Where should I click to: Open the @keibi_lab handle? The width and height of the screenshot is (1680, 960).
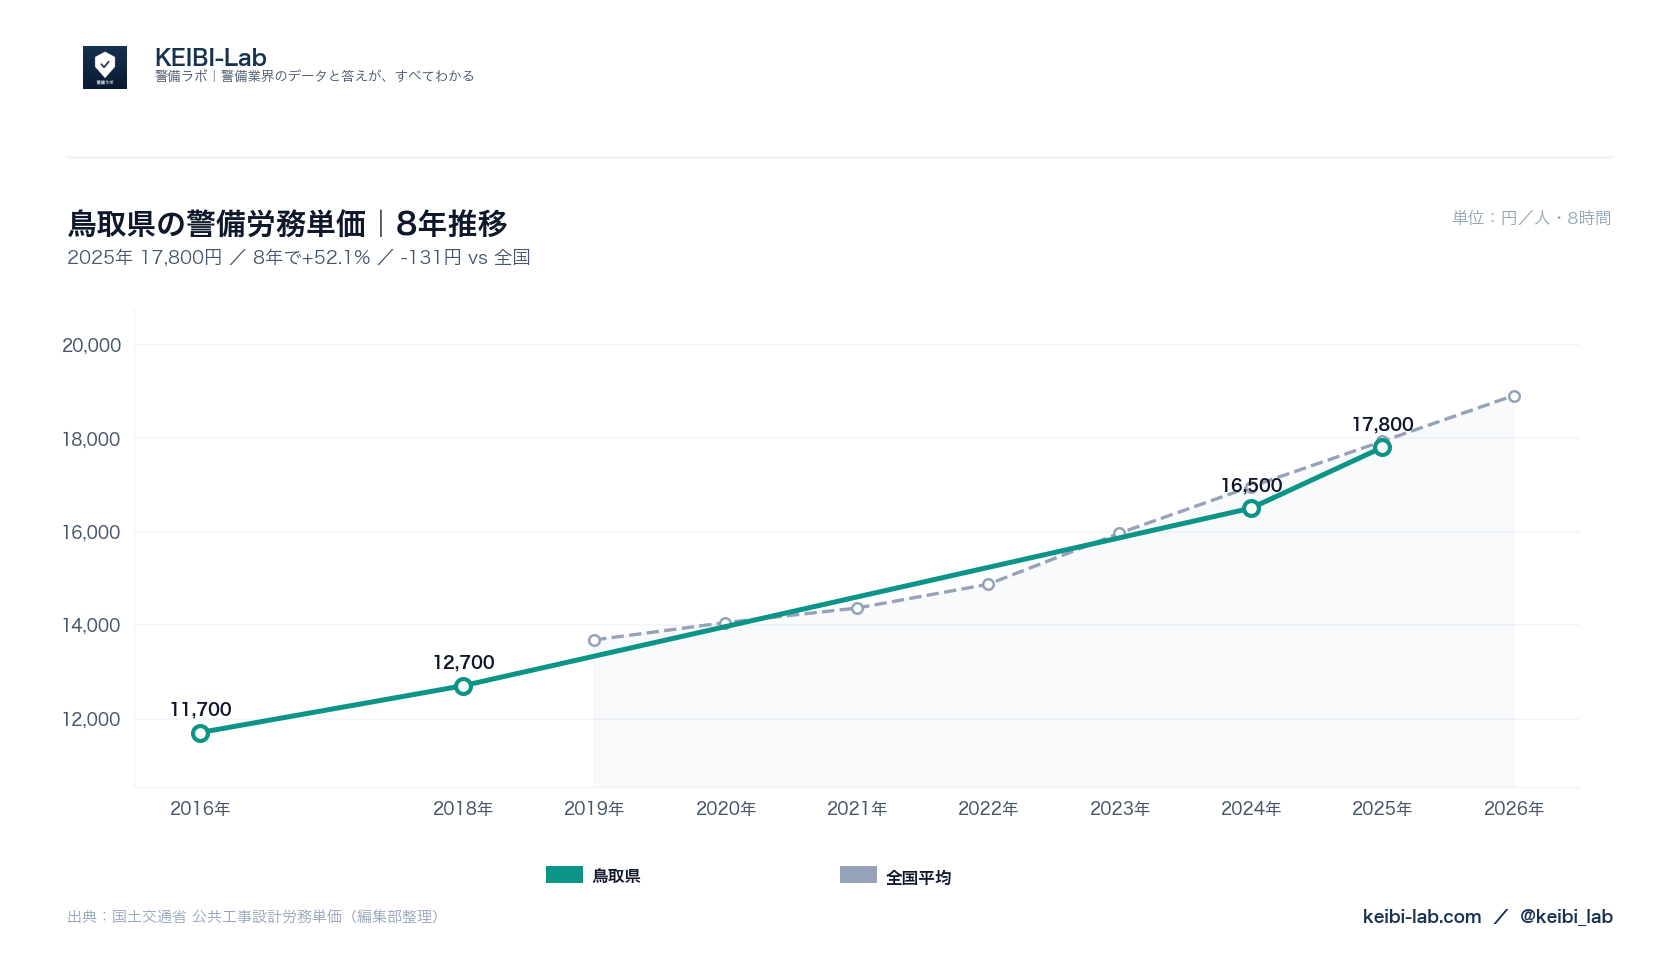[x=1566, y=916]
